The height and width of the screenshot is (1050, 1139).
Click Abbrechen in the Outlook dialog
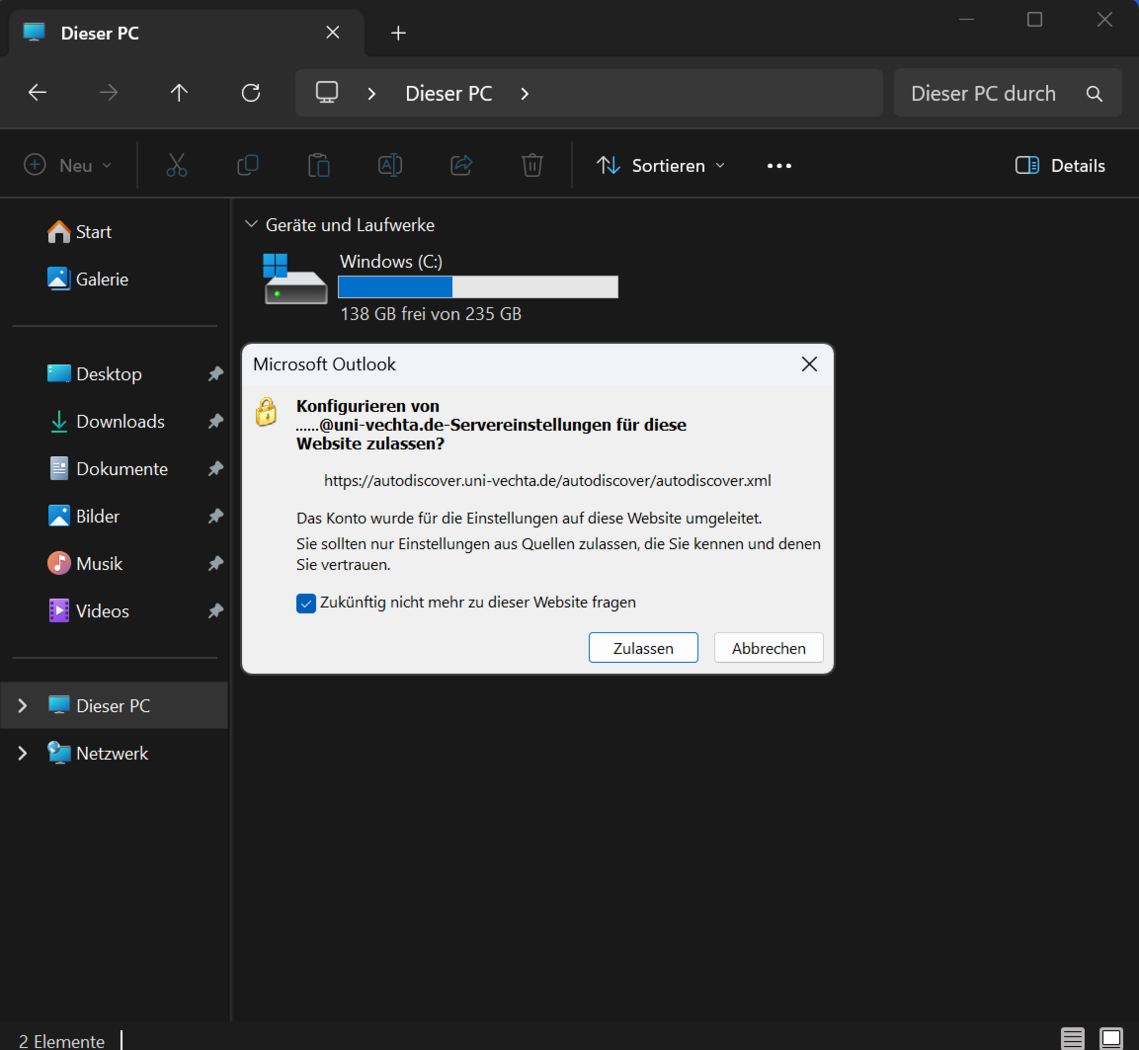[769, 648]
